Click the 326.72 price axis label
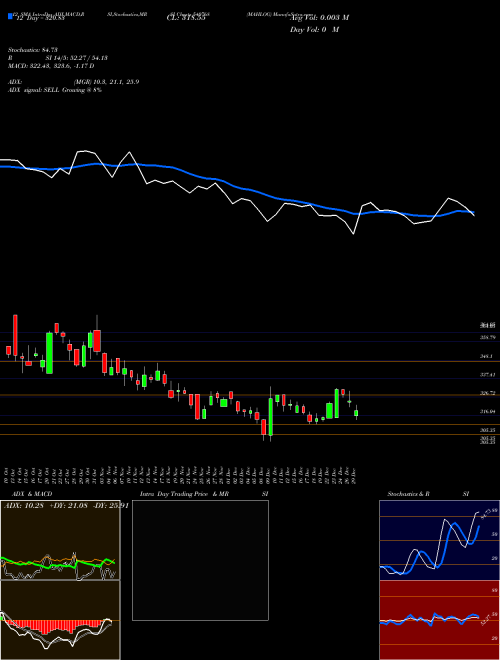This screenshot has width=500, height=660. 489,393
